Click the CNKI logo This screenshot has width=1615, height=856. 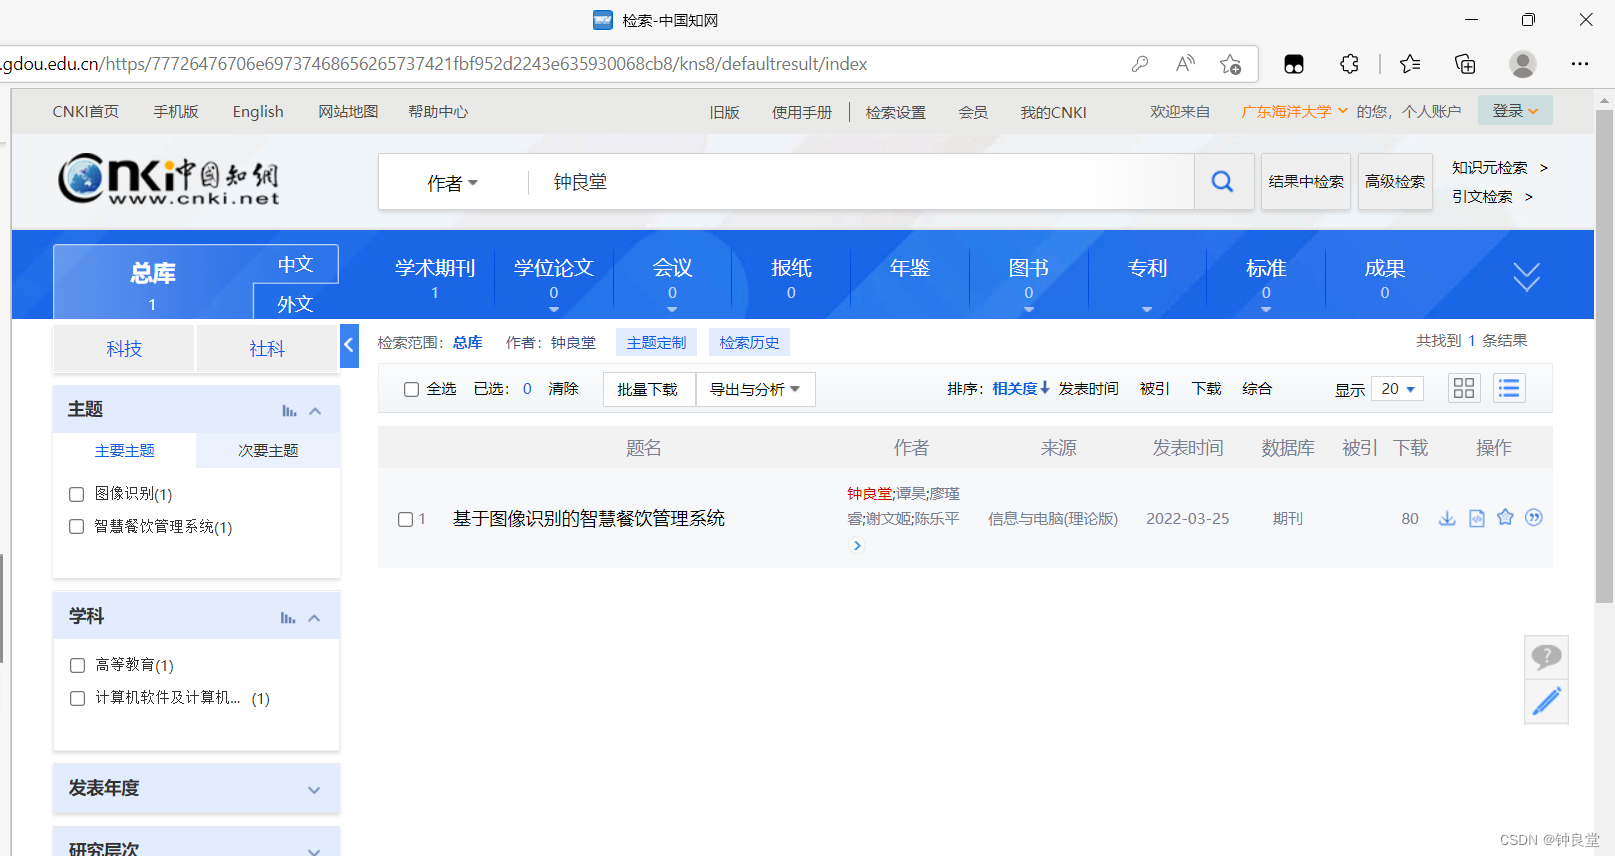pos(168,180)
